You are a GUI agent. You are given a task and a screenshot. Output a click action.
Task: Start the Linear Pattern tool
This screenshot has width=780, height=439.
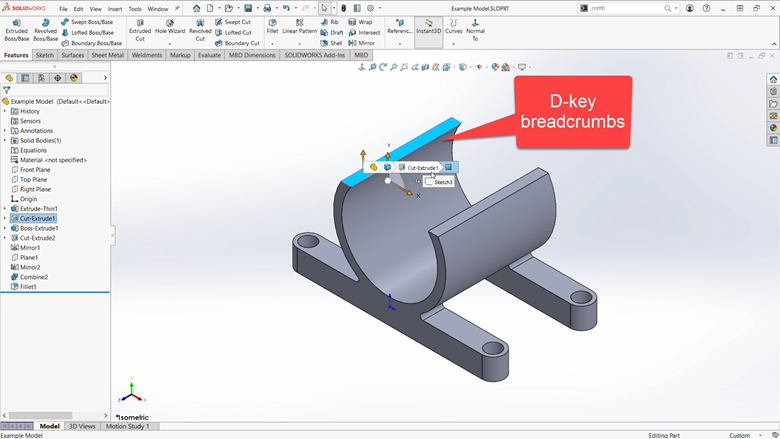[299, 27]
